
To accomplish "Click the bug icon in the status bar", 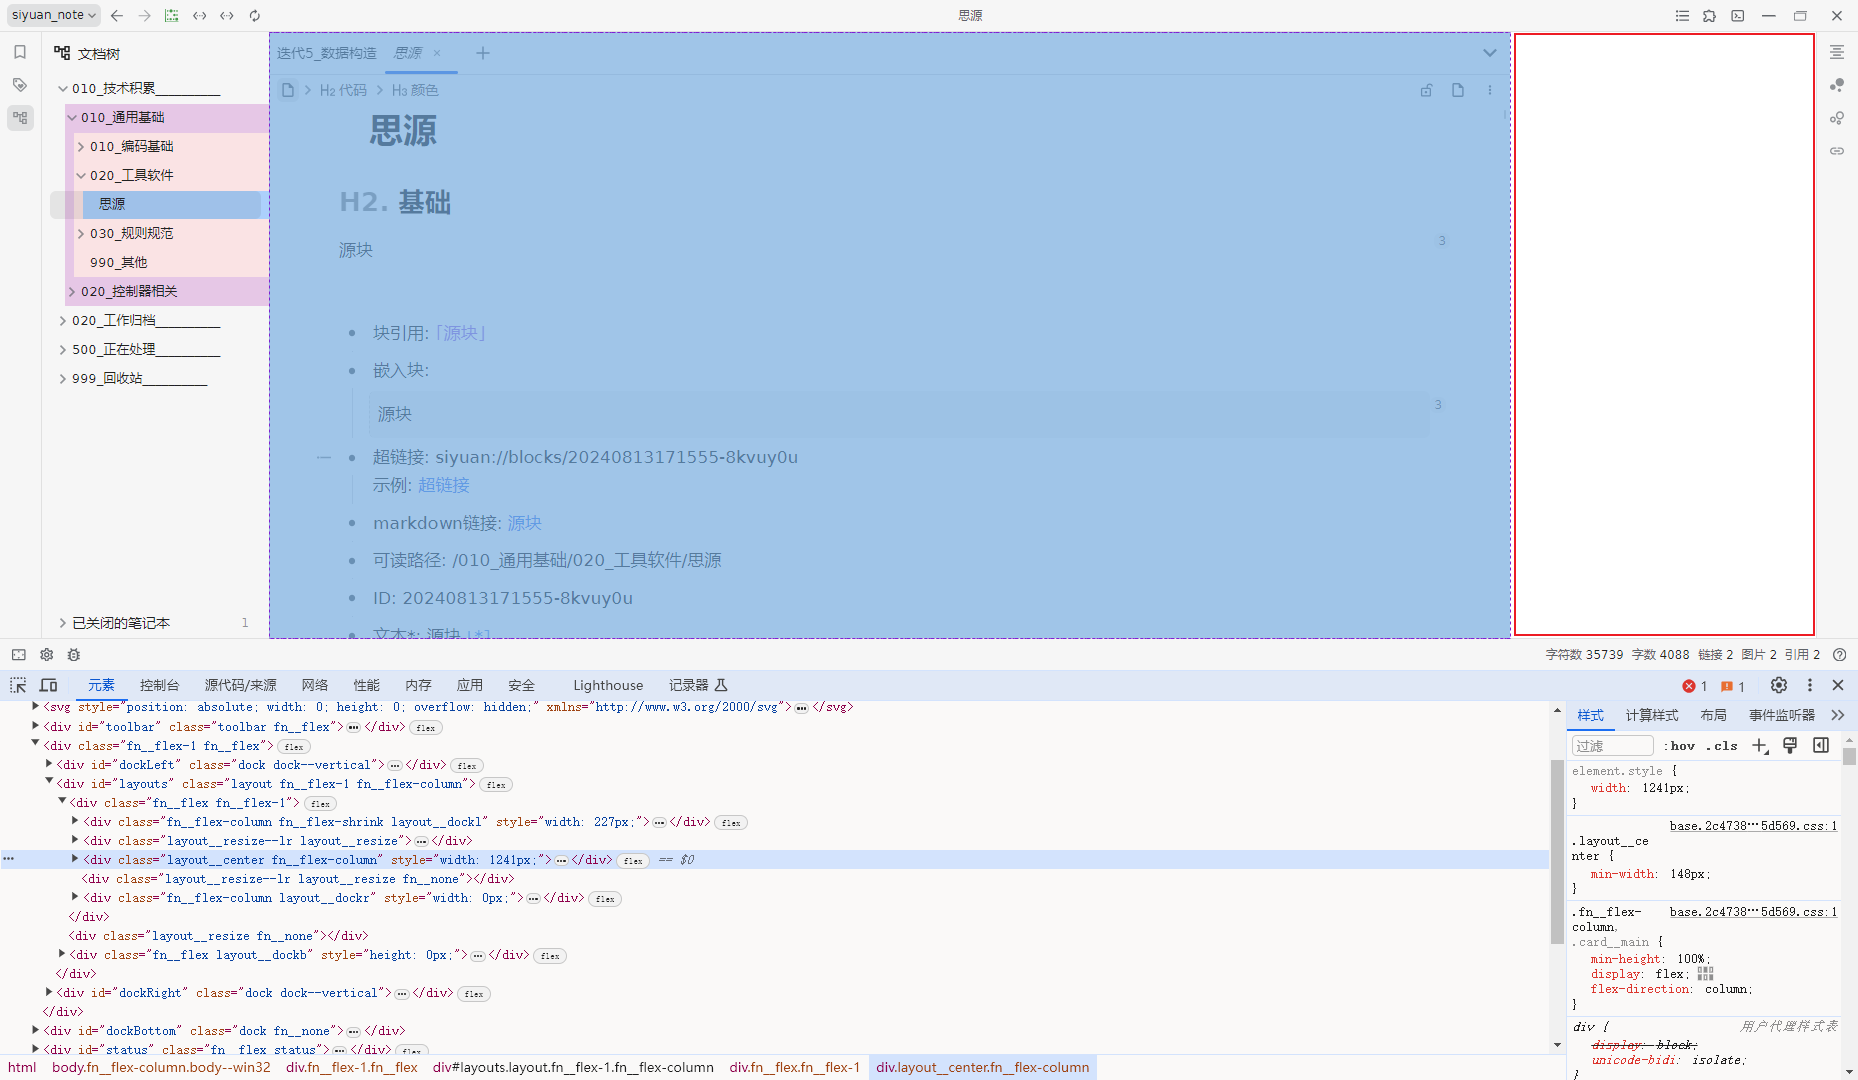I will tap(73, 655).
